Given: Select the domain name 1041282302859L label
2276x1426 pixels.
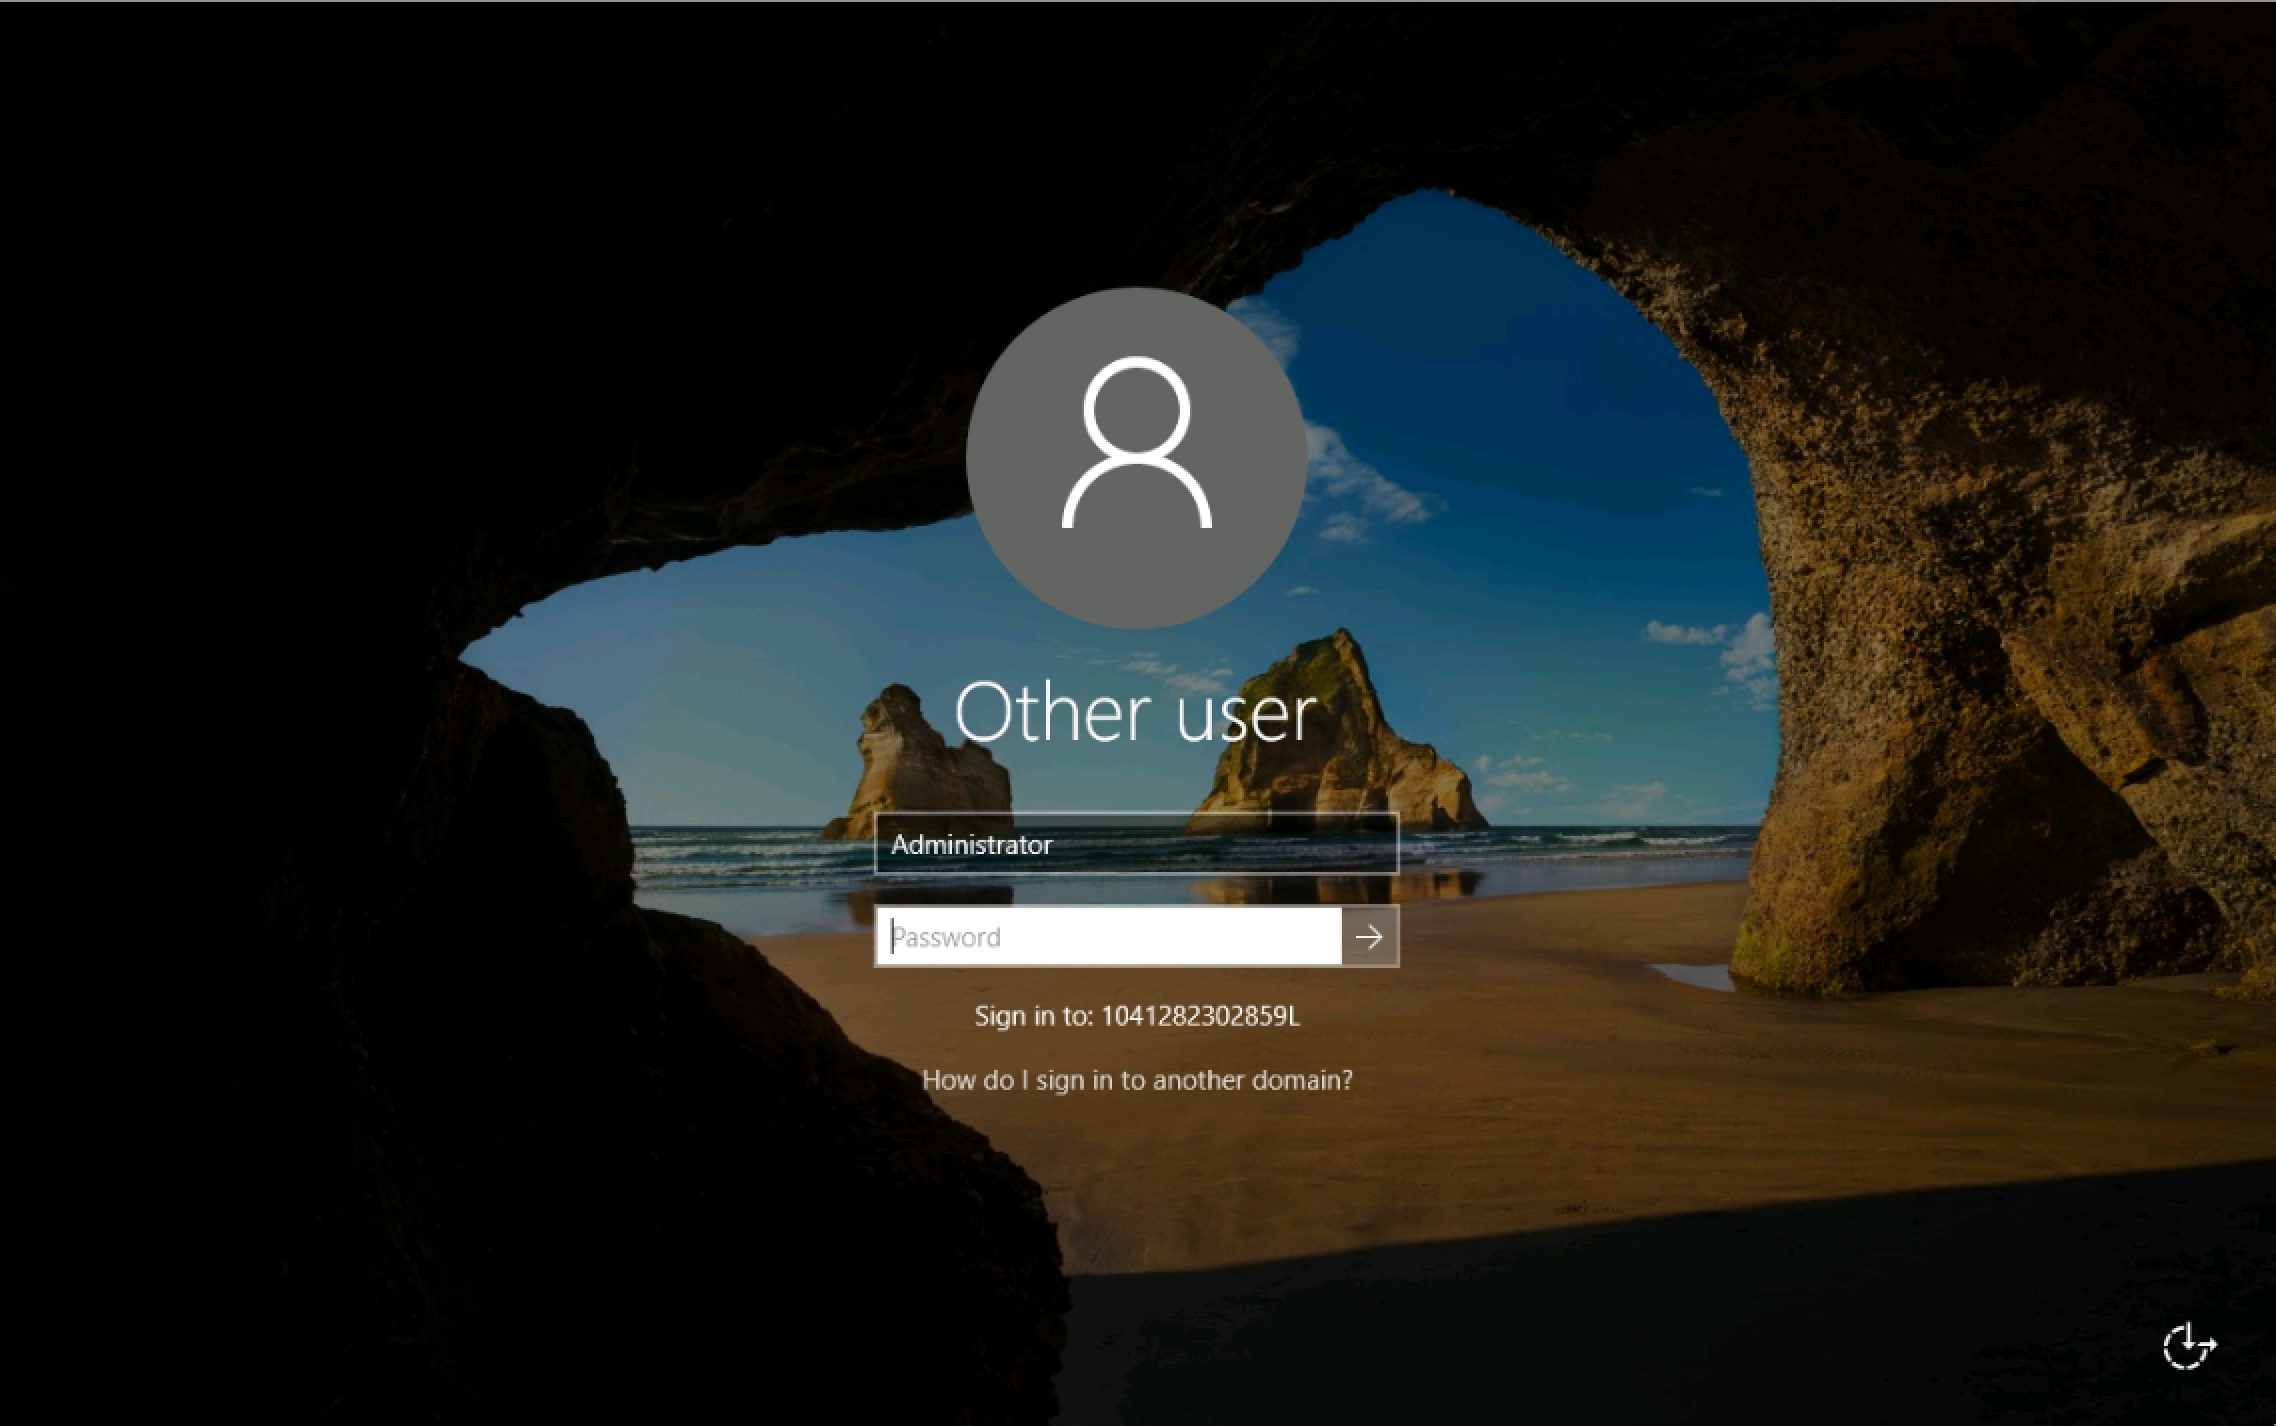Looking at the screenshot, I should [1200, 1016].
